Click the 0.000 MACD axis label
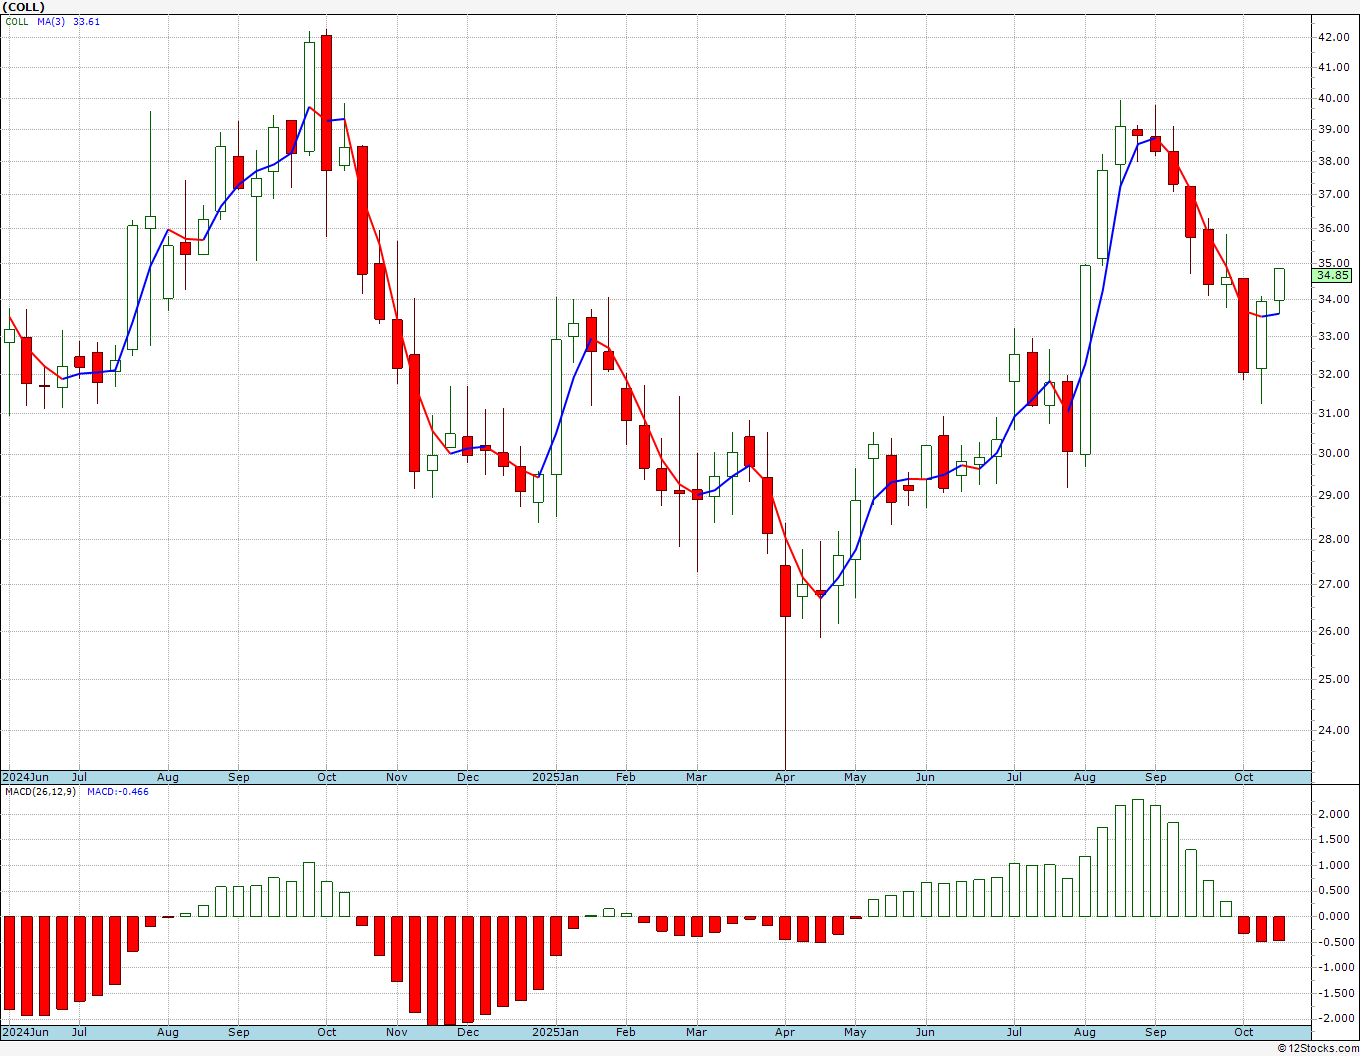1360x1056 pixels. click(x=1336, y=916)
